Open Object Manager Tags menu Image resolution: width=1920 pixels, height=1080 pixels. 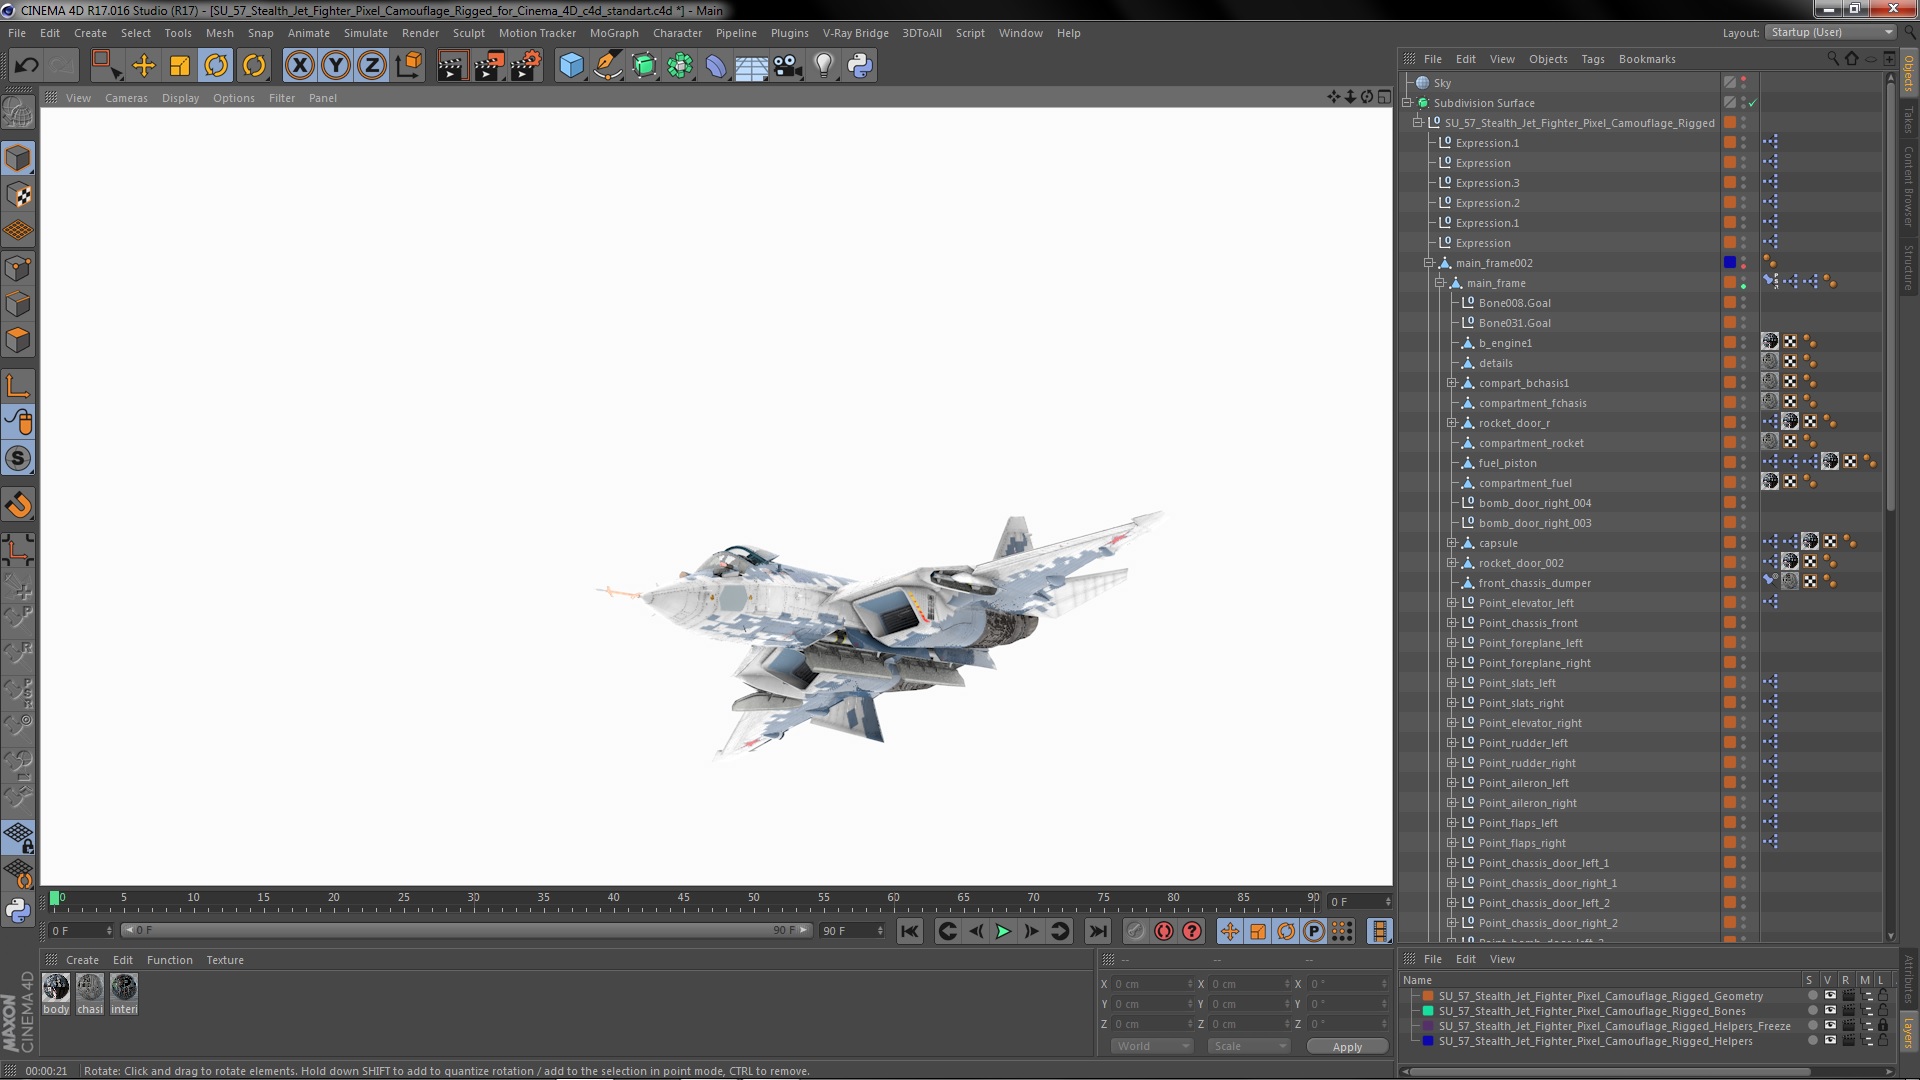click(1593, 59)
